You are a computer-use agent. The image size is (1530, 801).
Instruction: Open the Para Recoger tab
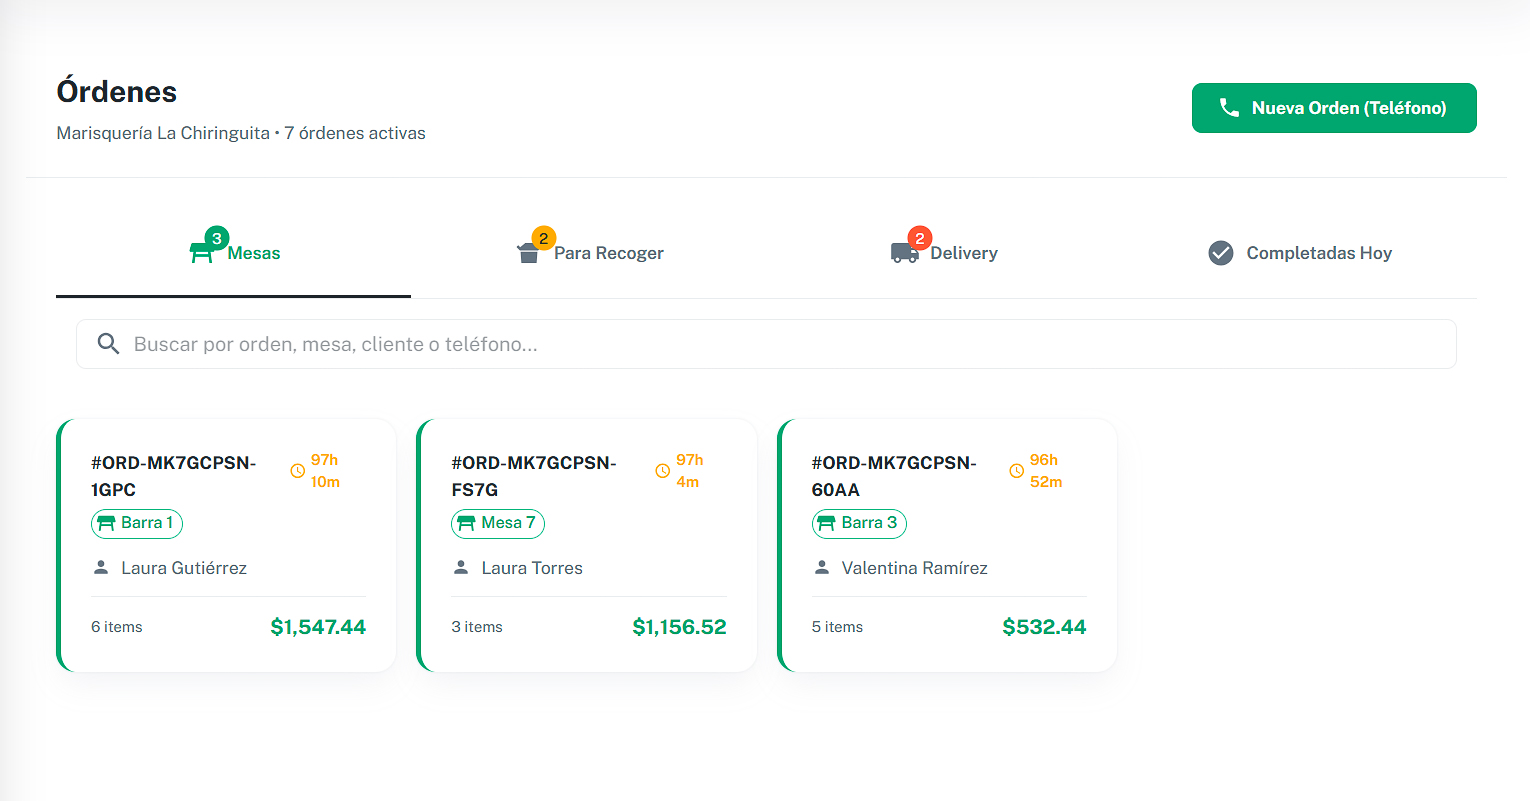click(590, 254)
